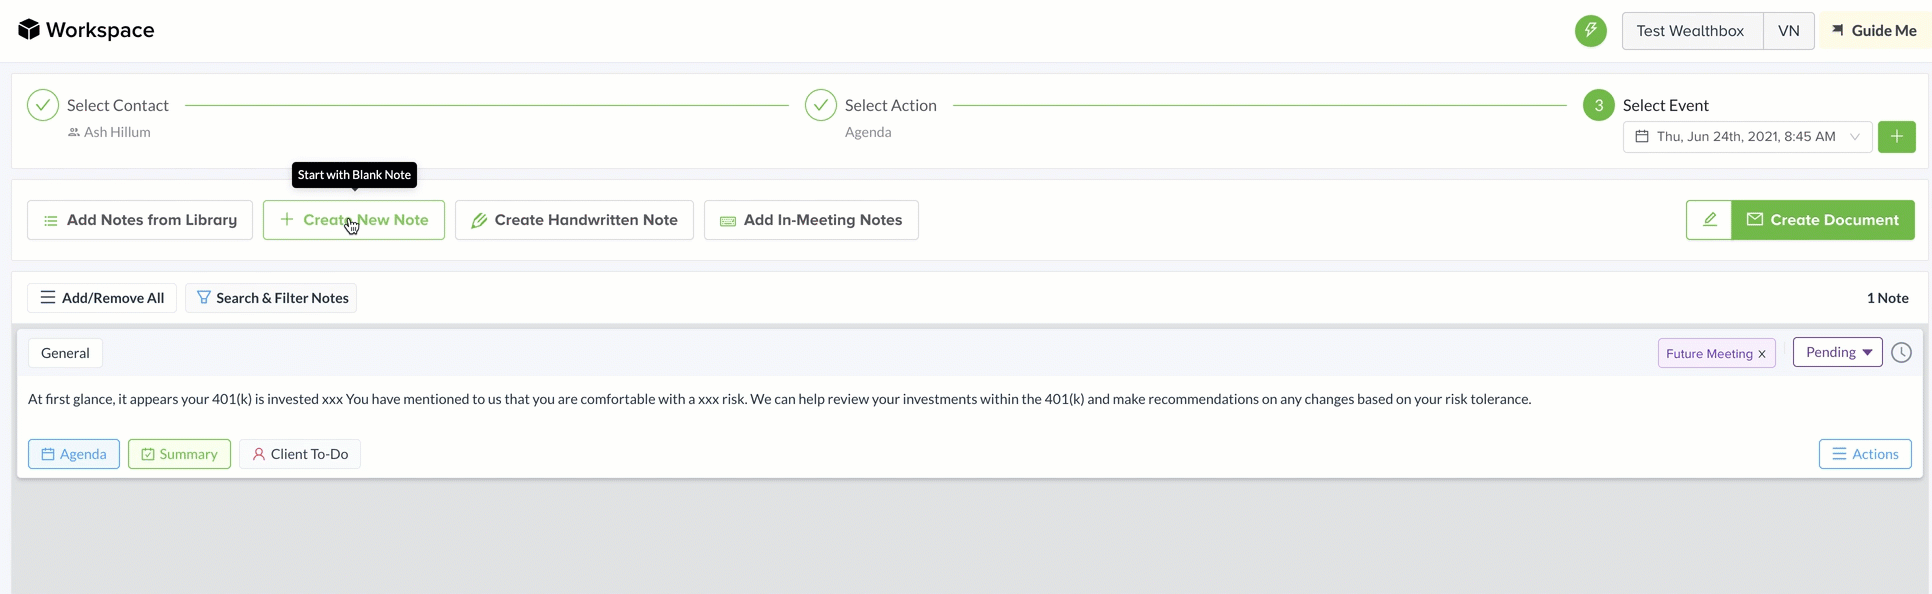Open Search & Filter Notes

click(x=271, y=298)
